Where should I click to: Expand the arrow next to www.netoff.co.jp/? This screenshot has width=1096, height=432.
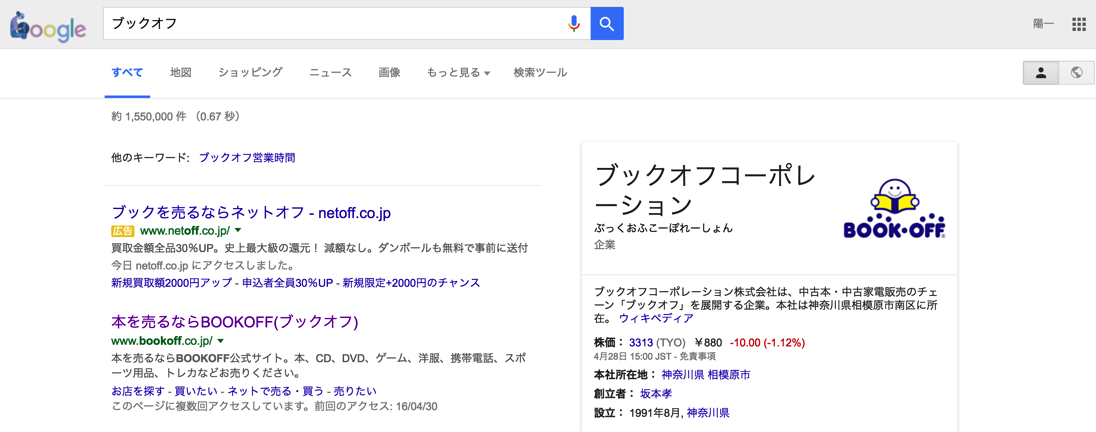(238, 230)
